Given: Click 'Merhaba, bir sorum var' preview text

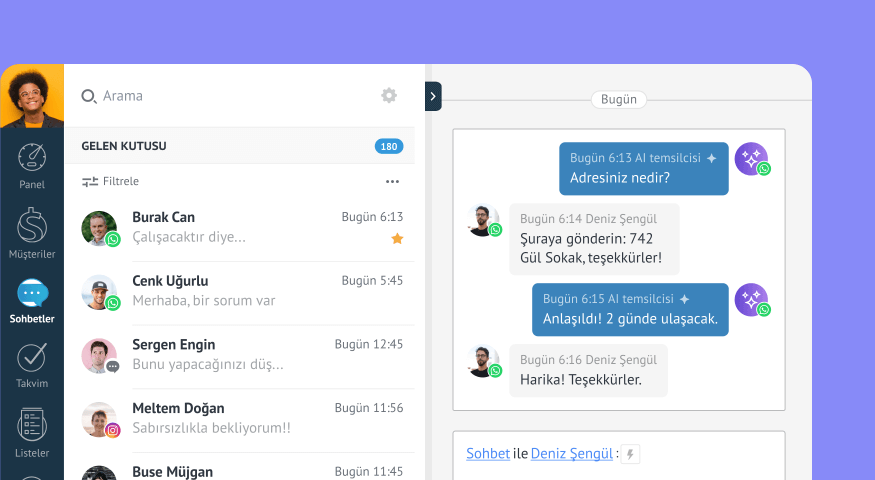Looking at the screenshot, I should tap(204, 301).
